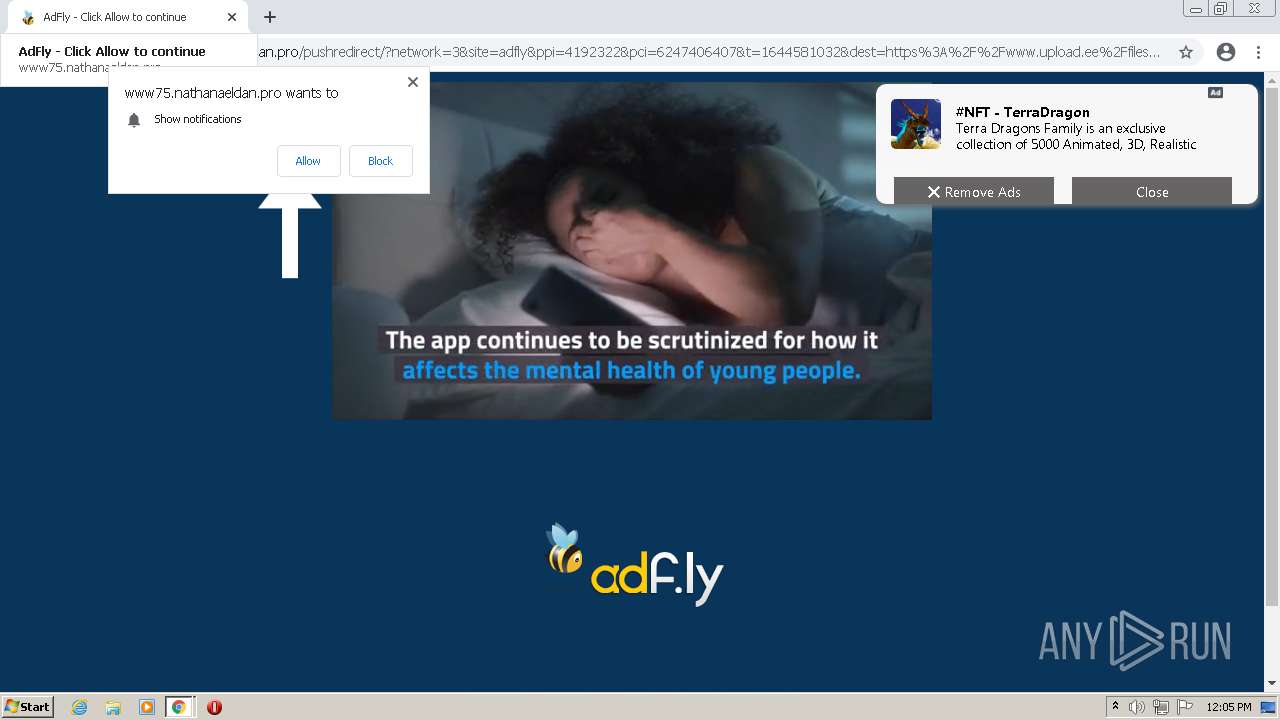1280x720 pixels.
Task: Bookmark this page with the star icon
Action: click(1186, 52)
